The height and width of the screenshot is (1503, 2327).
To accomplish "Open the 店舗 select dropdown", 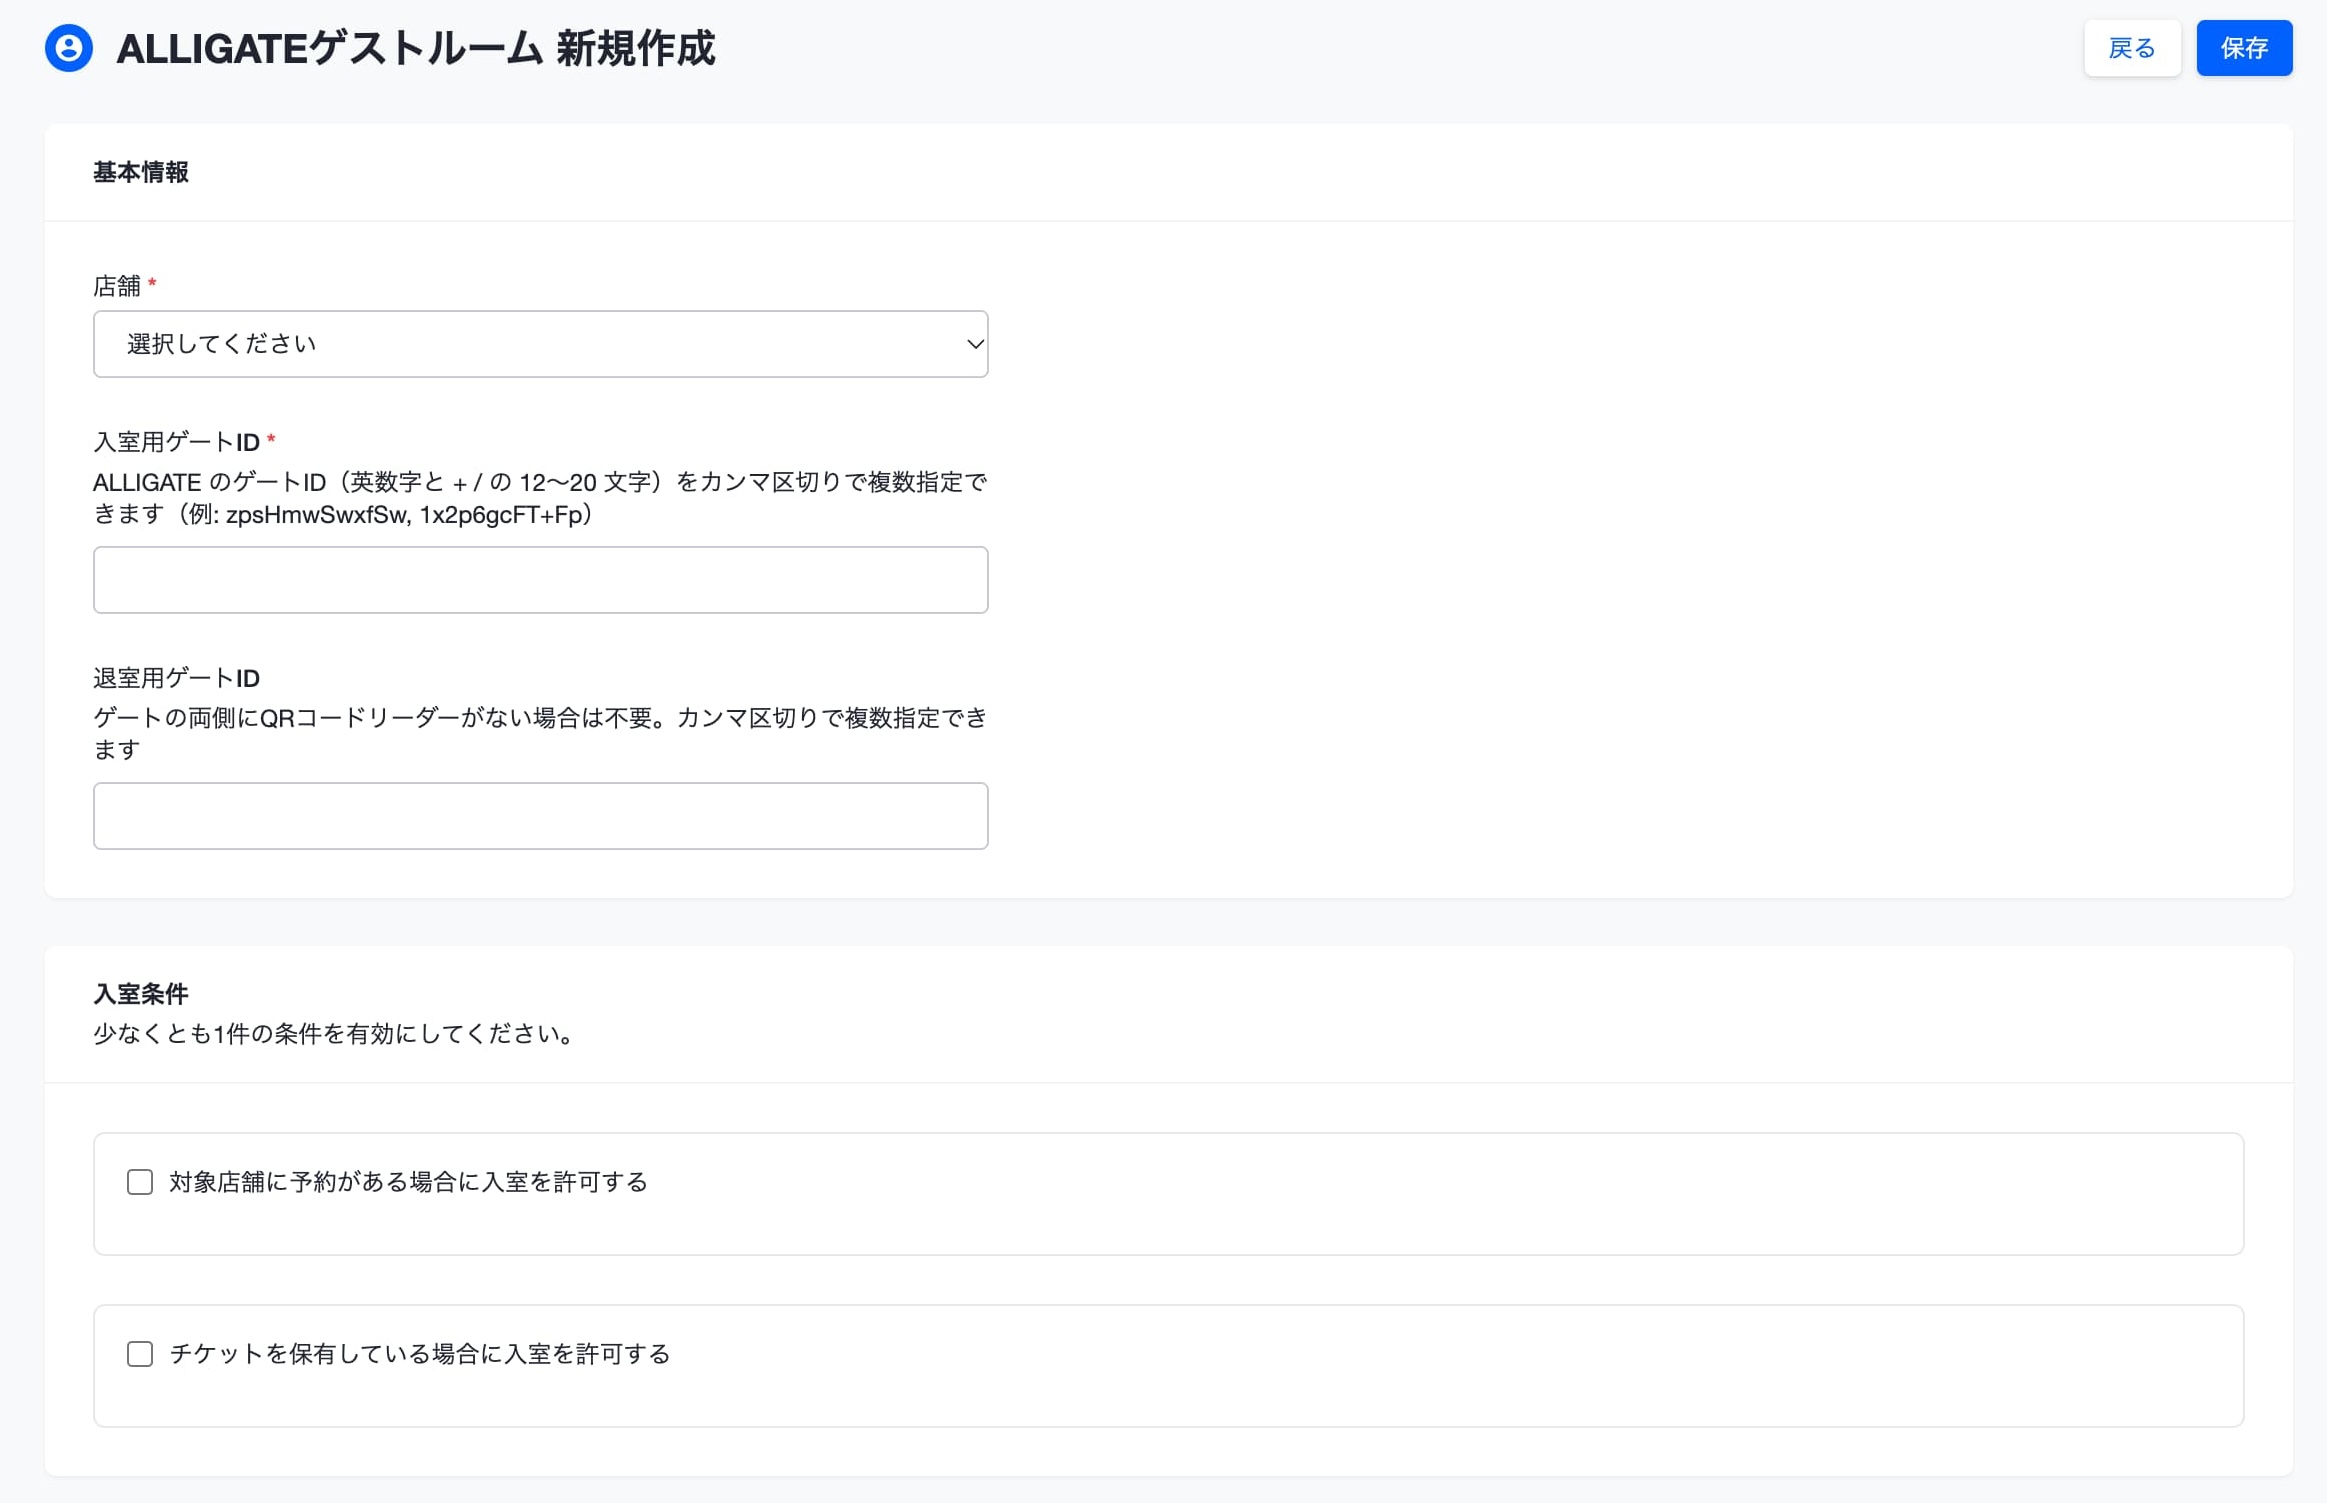I will point(540,344).
